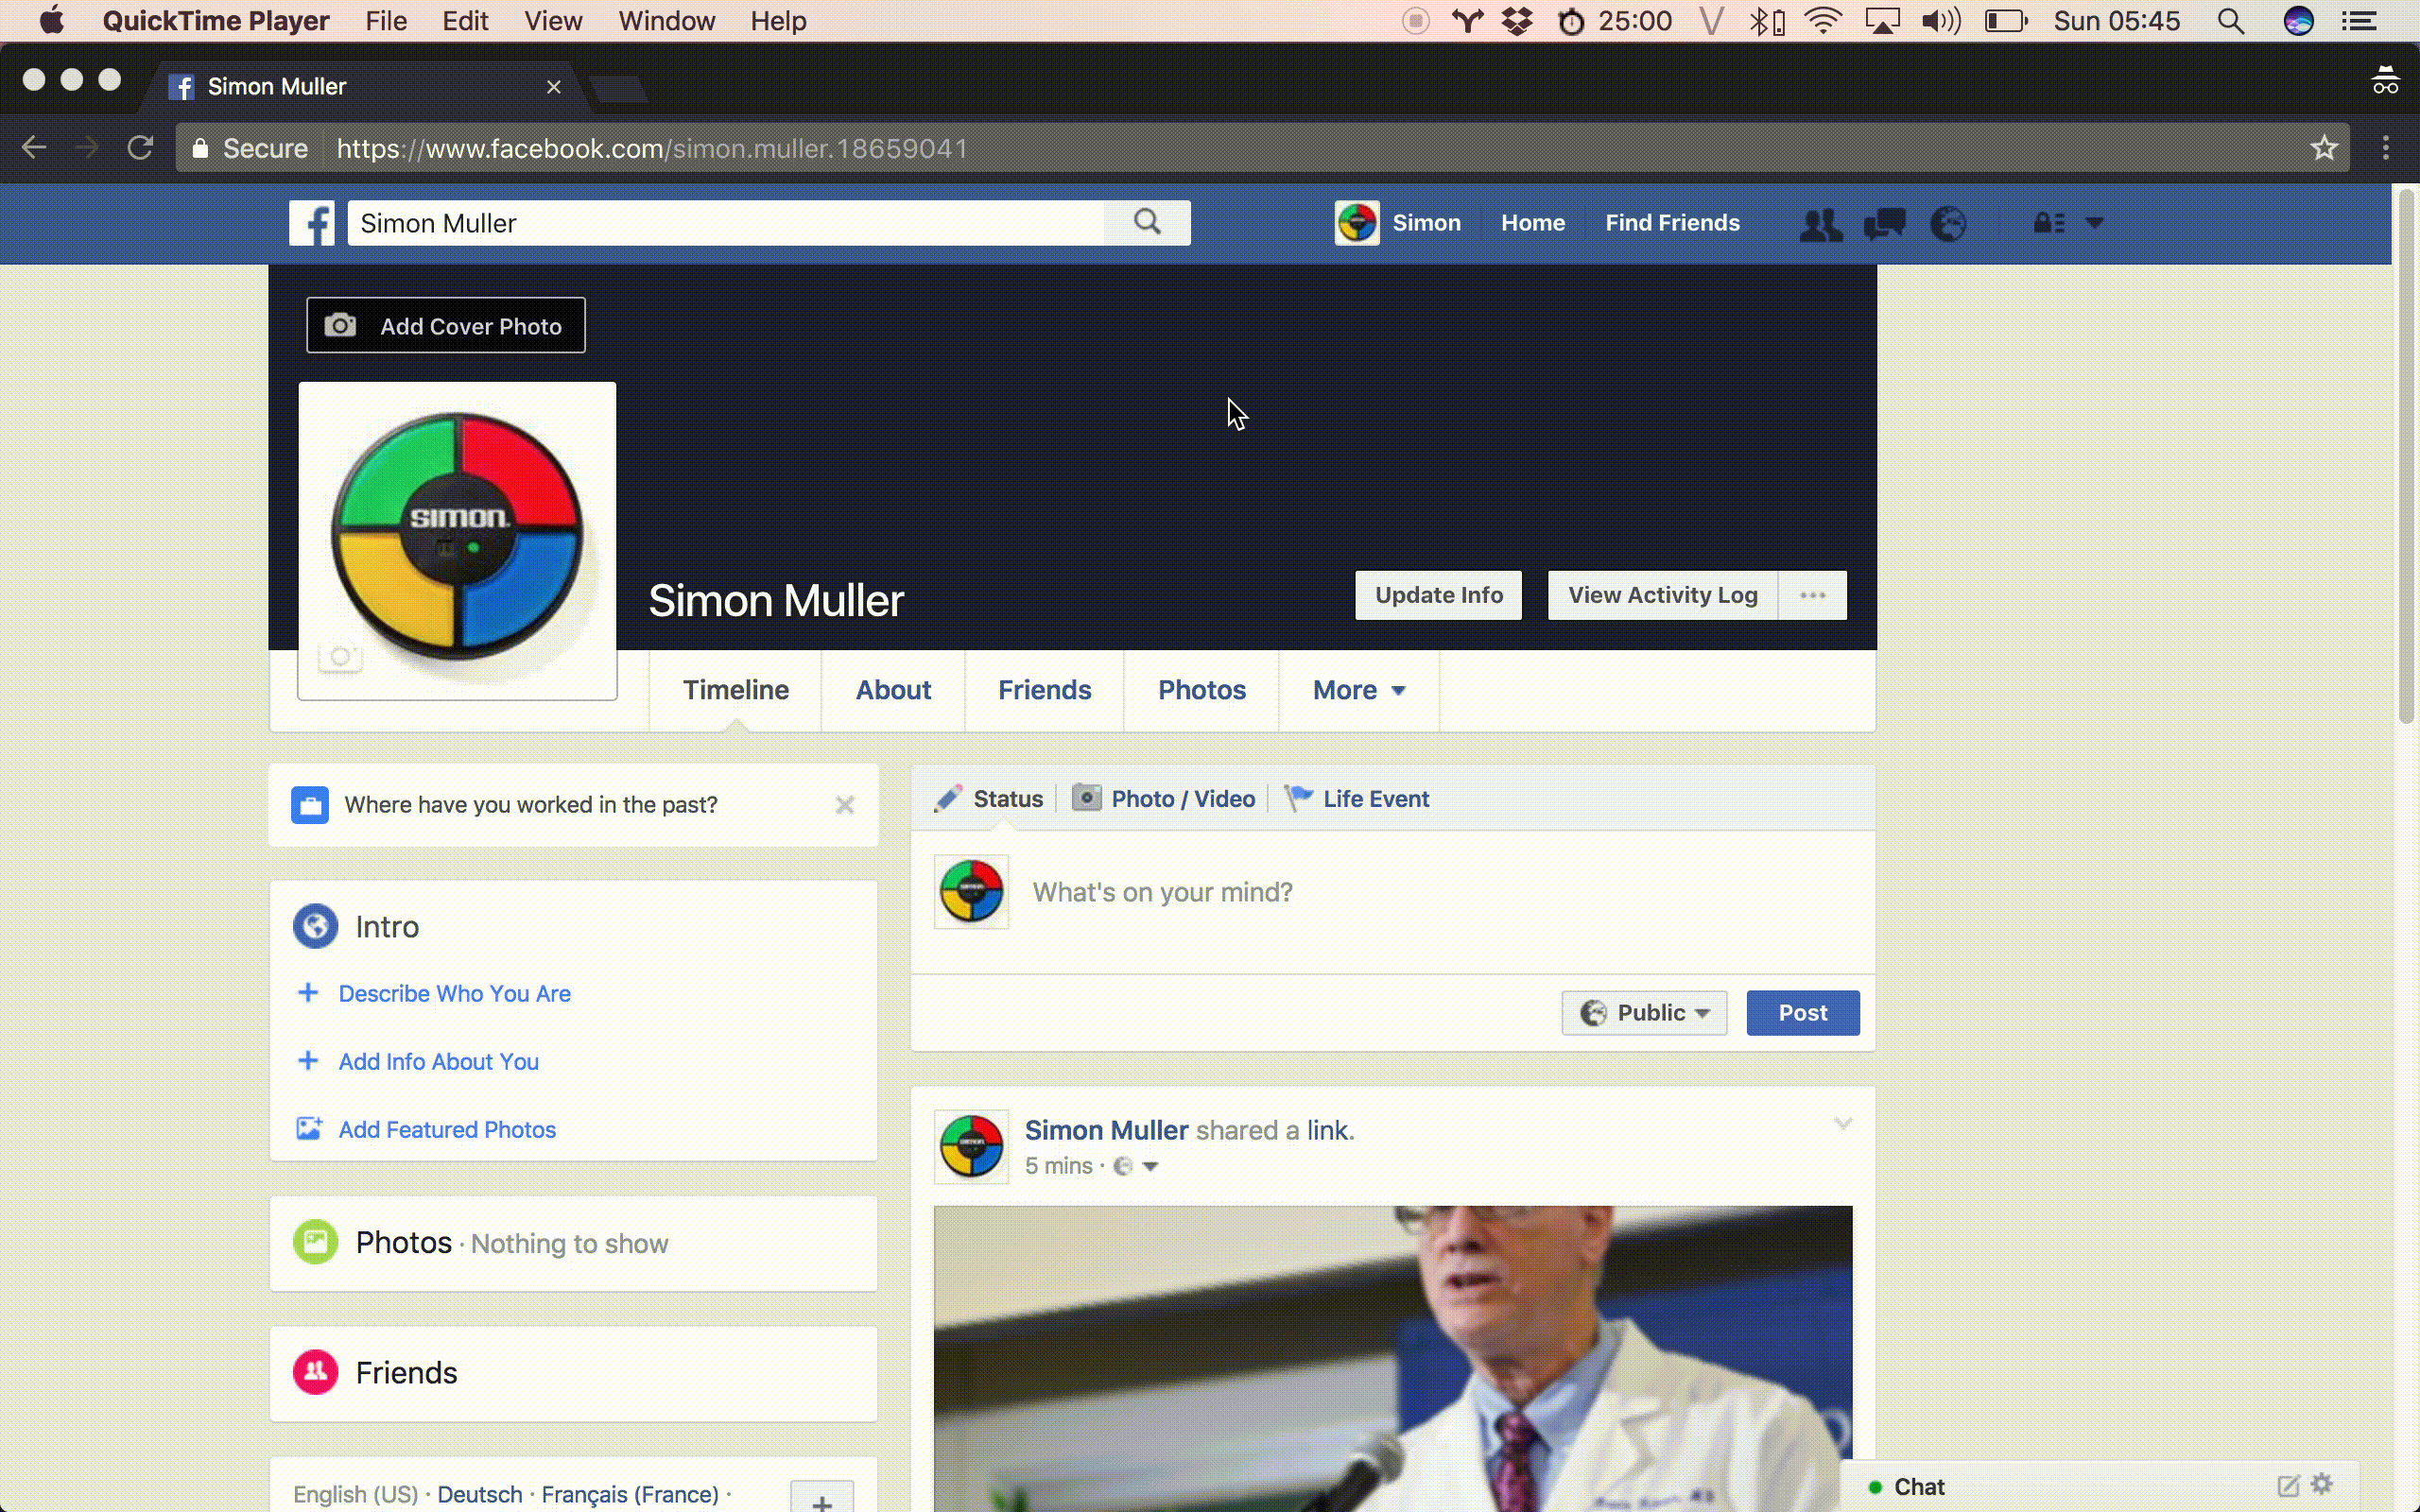Image resolution: width=2420 pixels, height=1512 pixels.
Task: Click the Facebook logo icon
Action: [x=311, y=223]
